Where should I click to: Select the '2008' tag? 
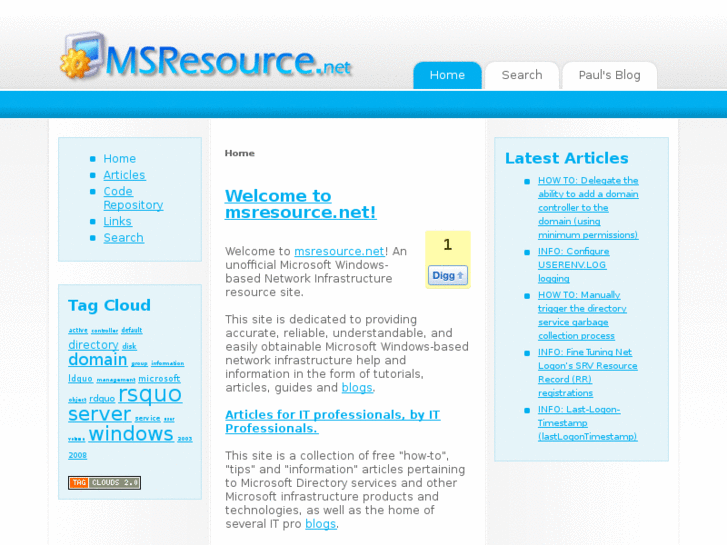coord(77,455)
